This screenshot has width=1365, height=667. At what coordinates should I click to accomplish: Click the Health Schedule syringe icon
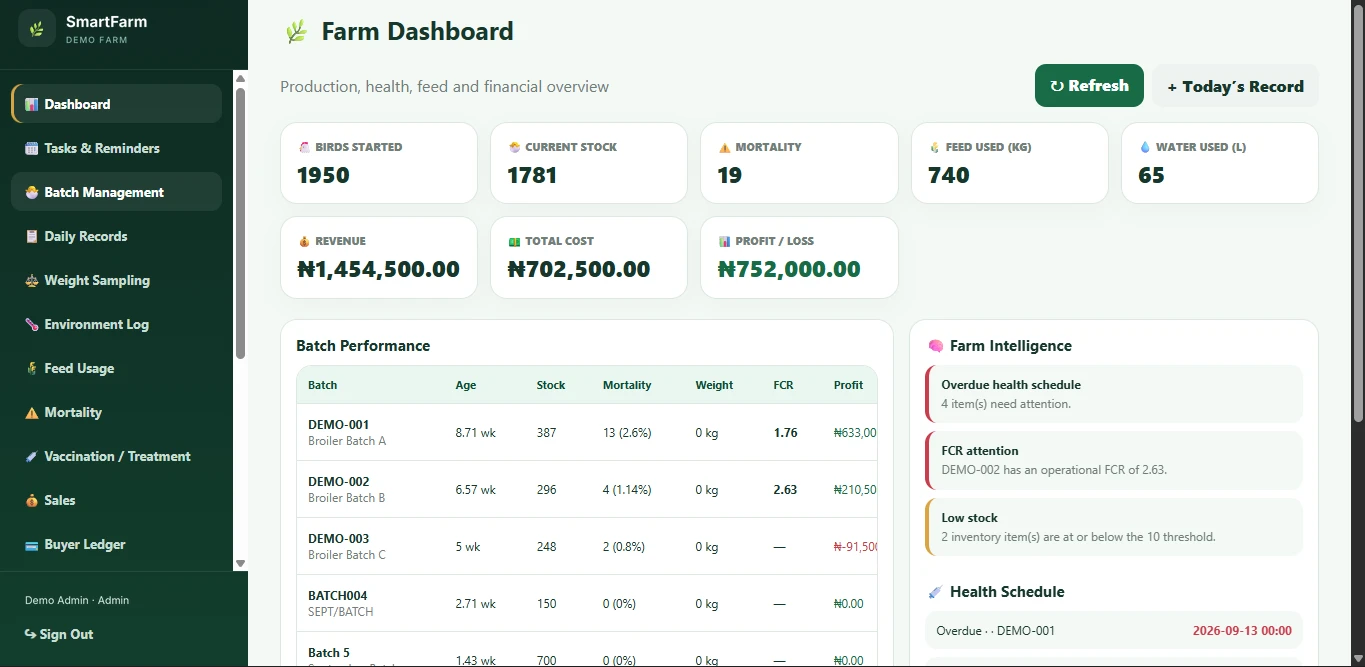[x=935, y=592]
